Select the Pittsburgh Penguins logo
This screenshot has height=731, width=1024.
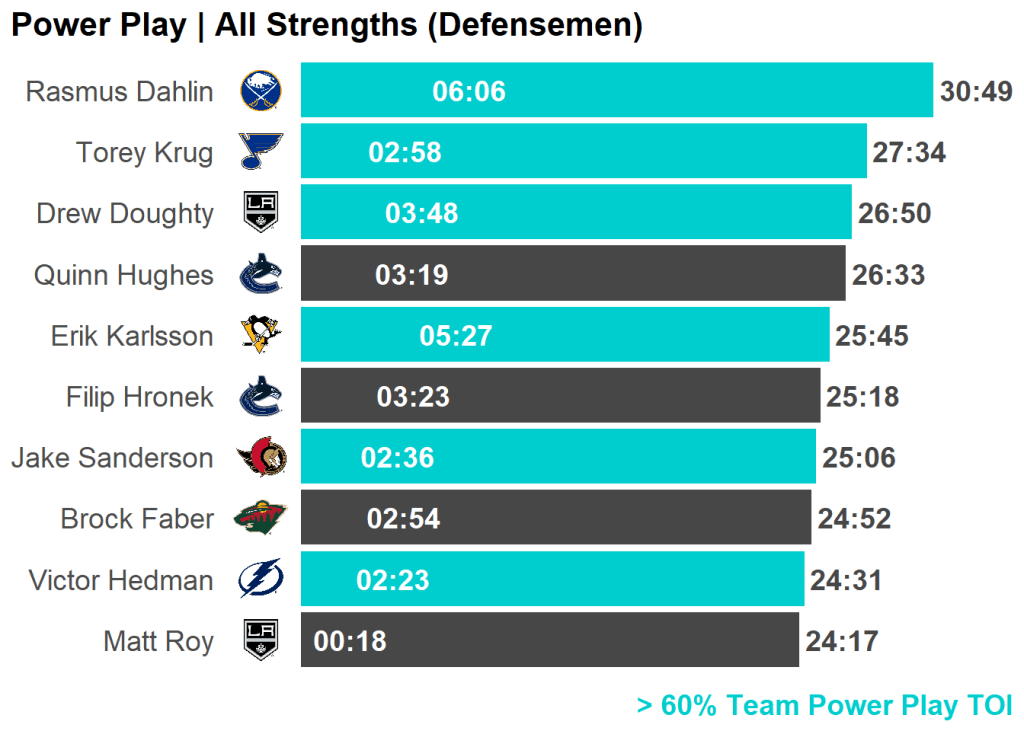[x=261, y=335]
